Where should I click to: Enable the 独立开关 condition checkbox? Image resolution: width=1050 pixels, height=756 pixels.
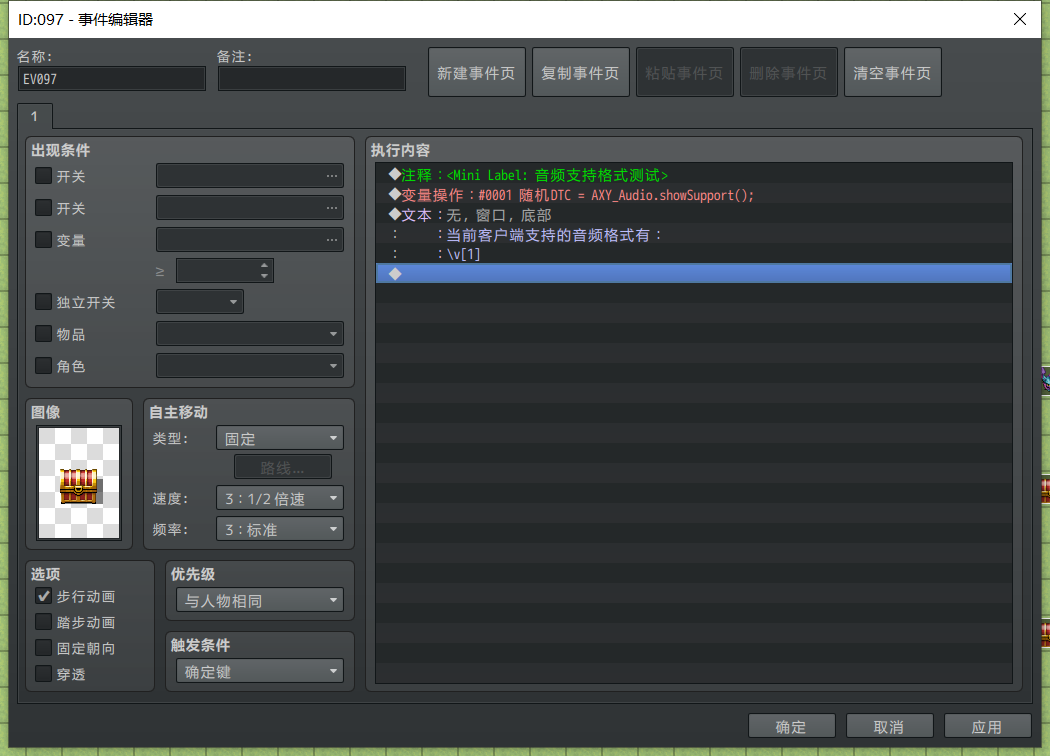[x=44, y=301]
